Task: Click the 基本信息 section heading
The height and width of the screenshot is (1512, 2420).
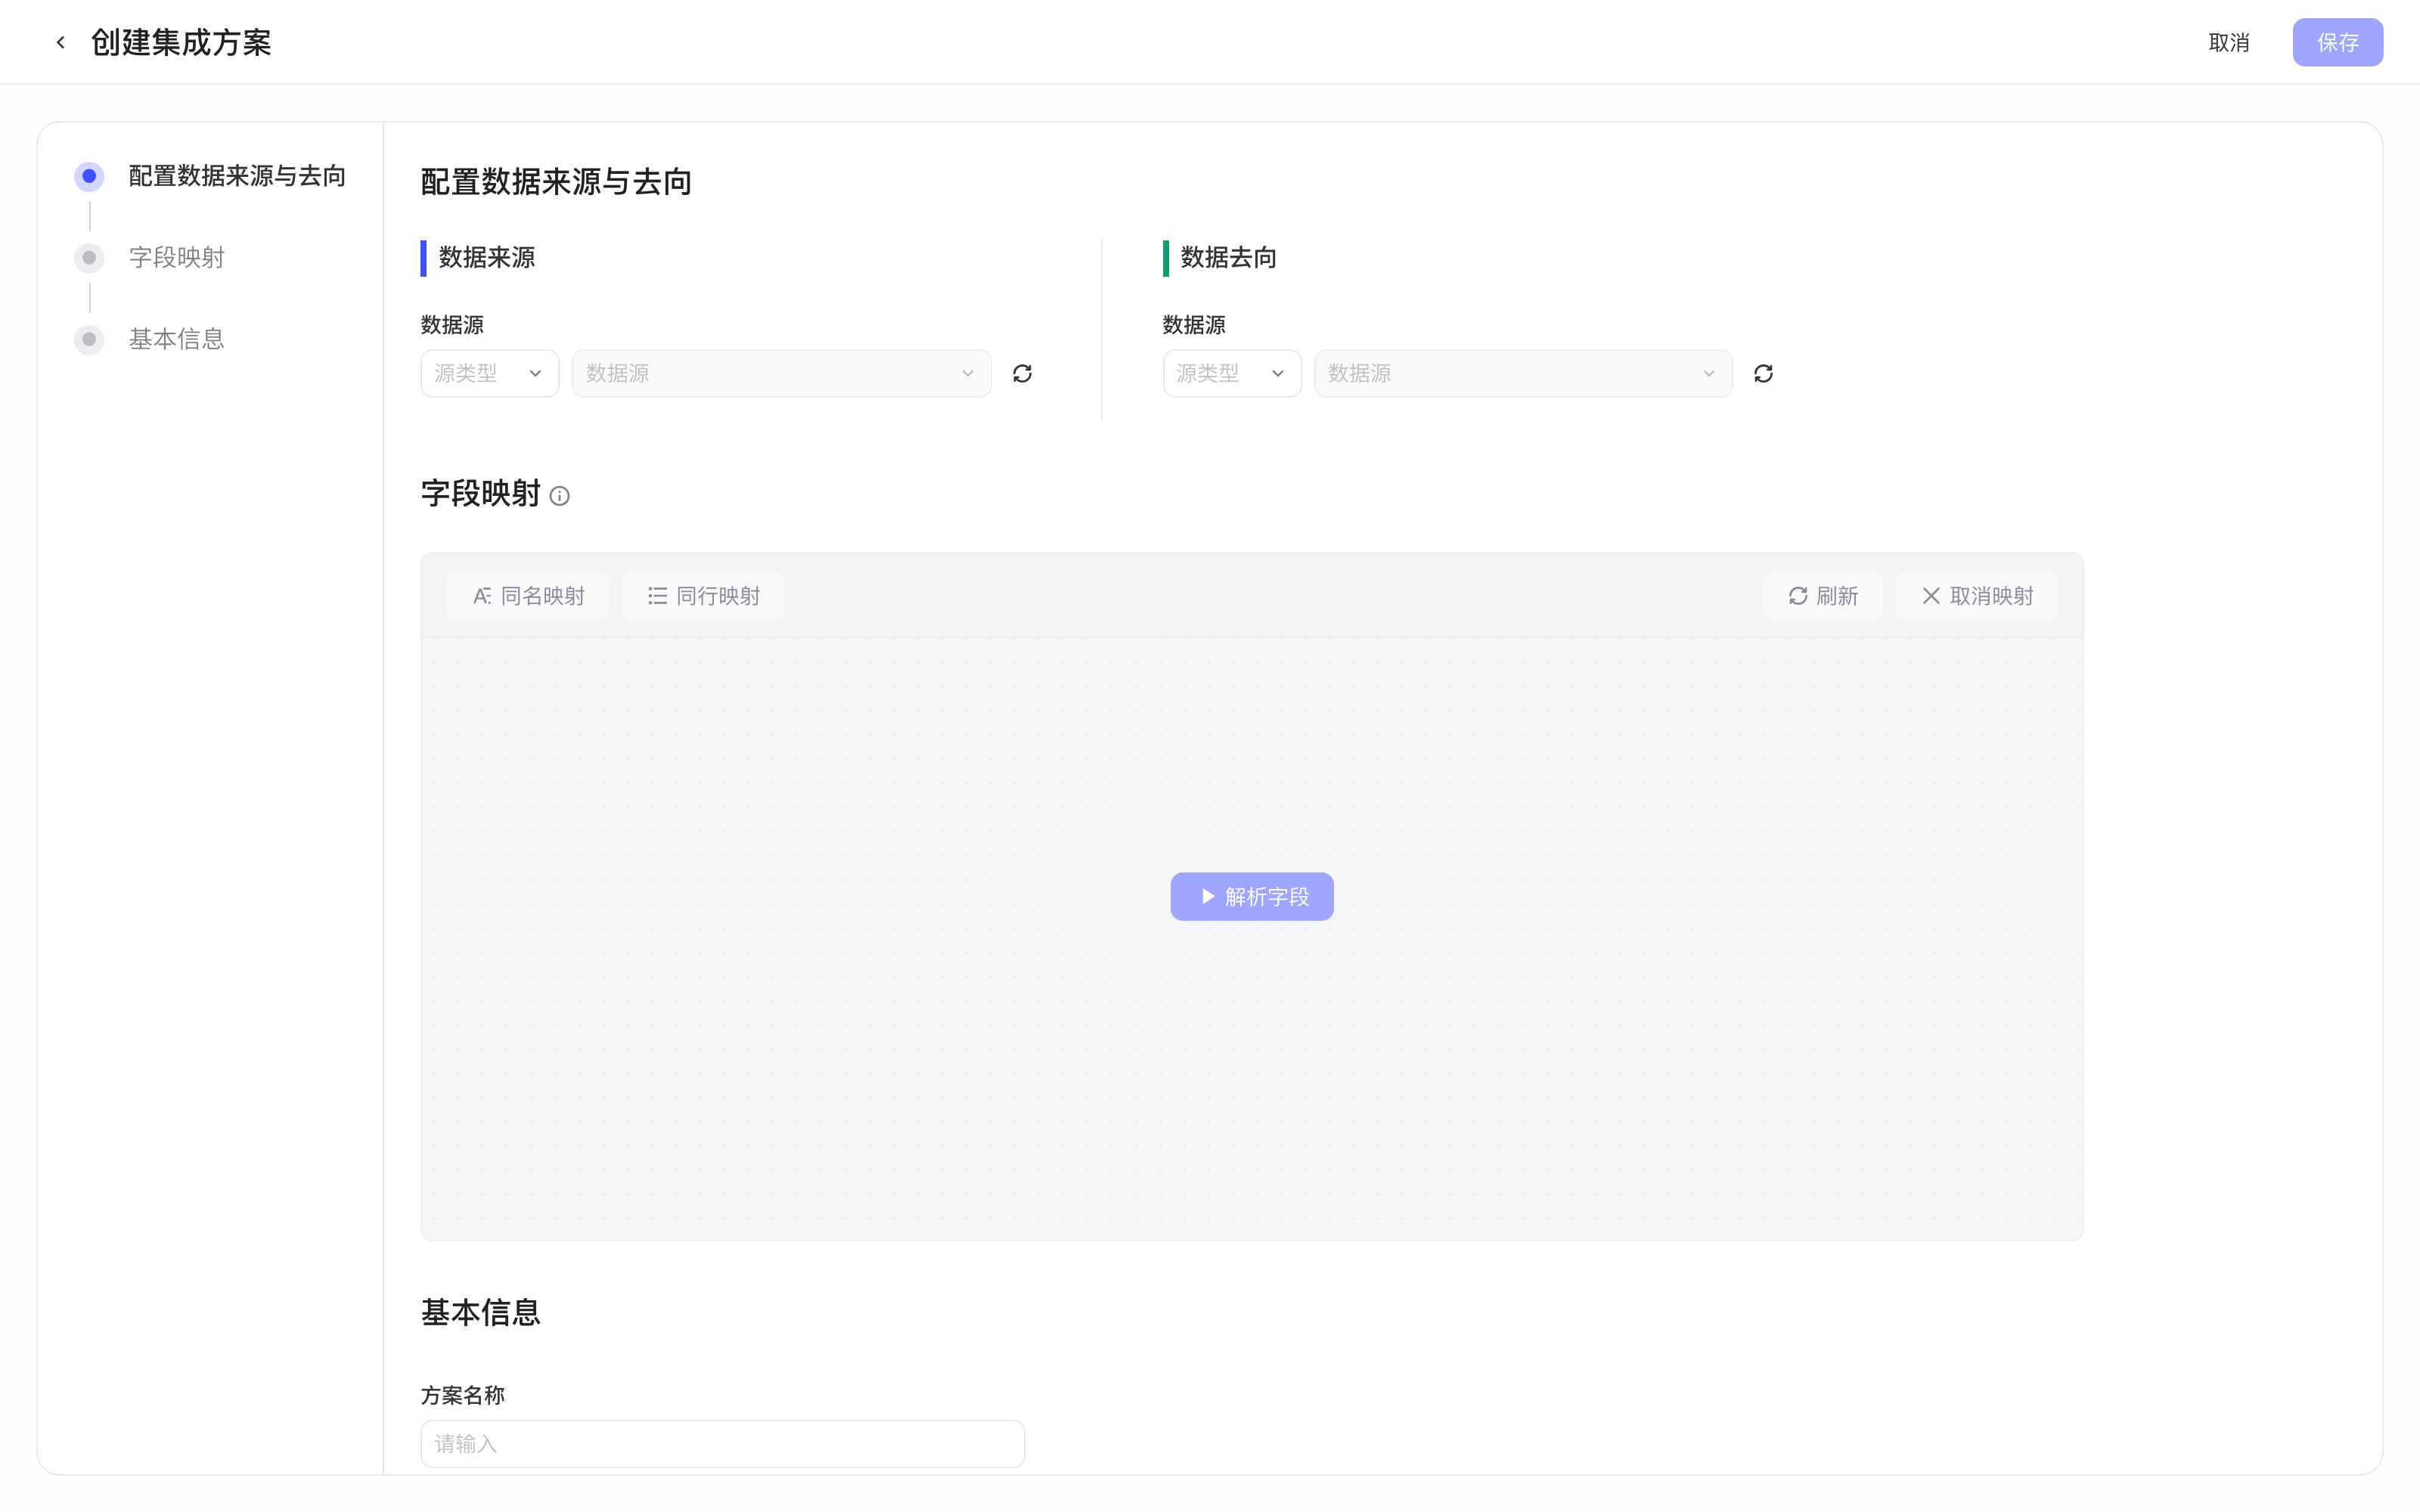Action: pyautogui.click(x=481, y=1312)
